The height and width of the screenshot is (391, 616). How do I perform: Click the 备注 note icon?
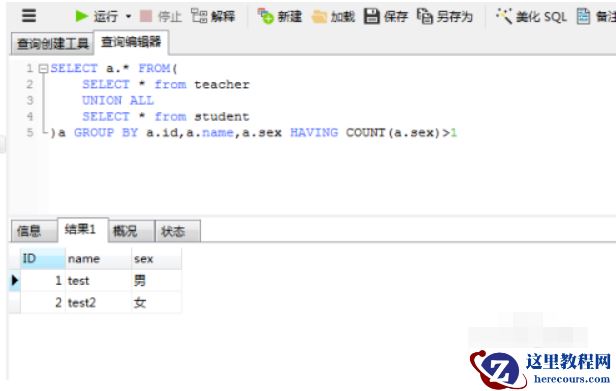click(x=583, y=16)
